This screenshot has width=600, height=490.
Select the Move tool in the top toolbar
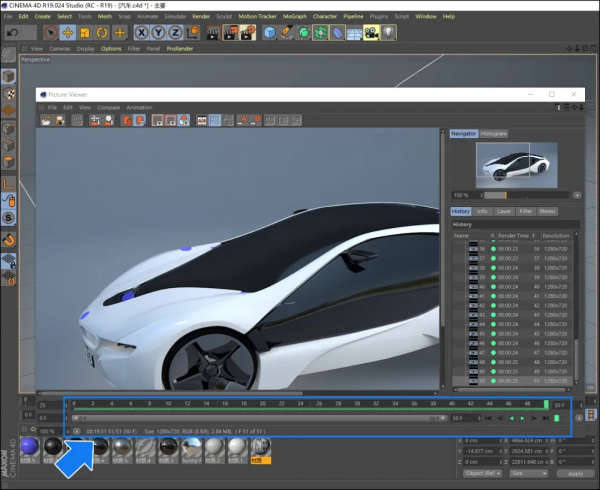pyautogui.click(x=68, y=33)
